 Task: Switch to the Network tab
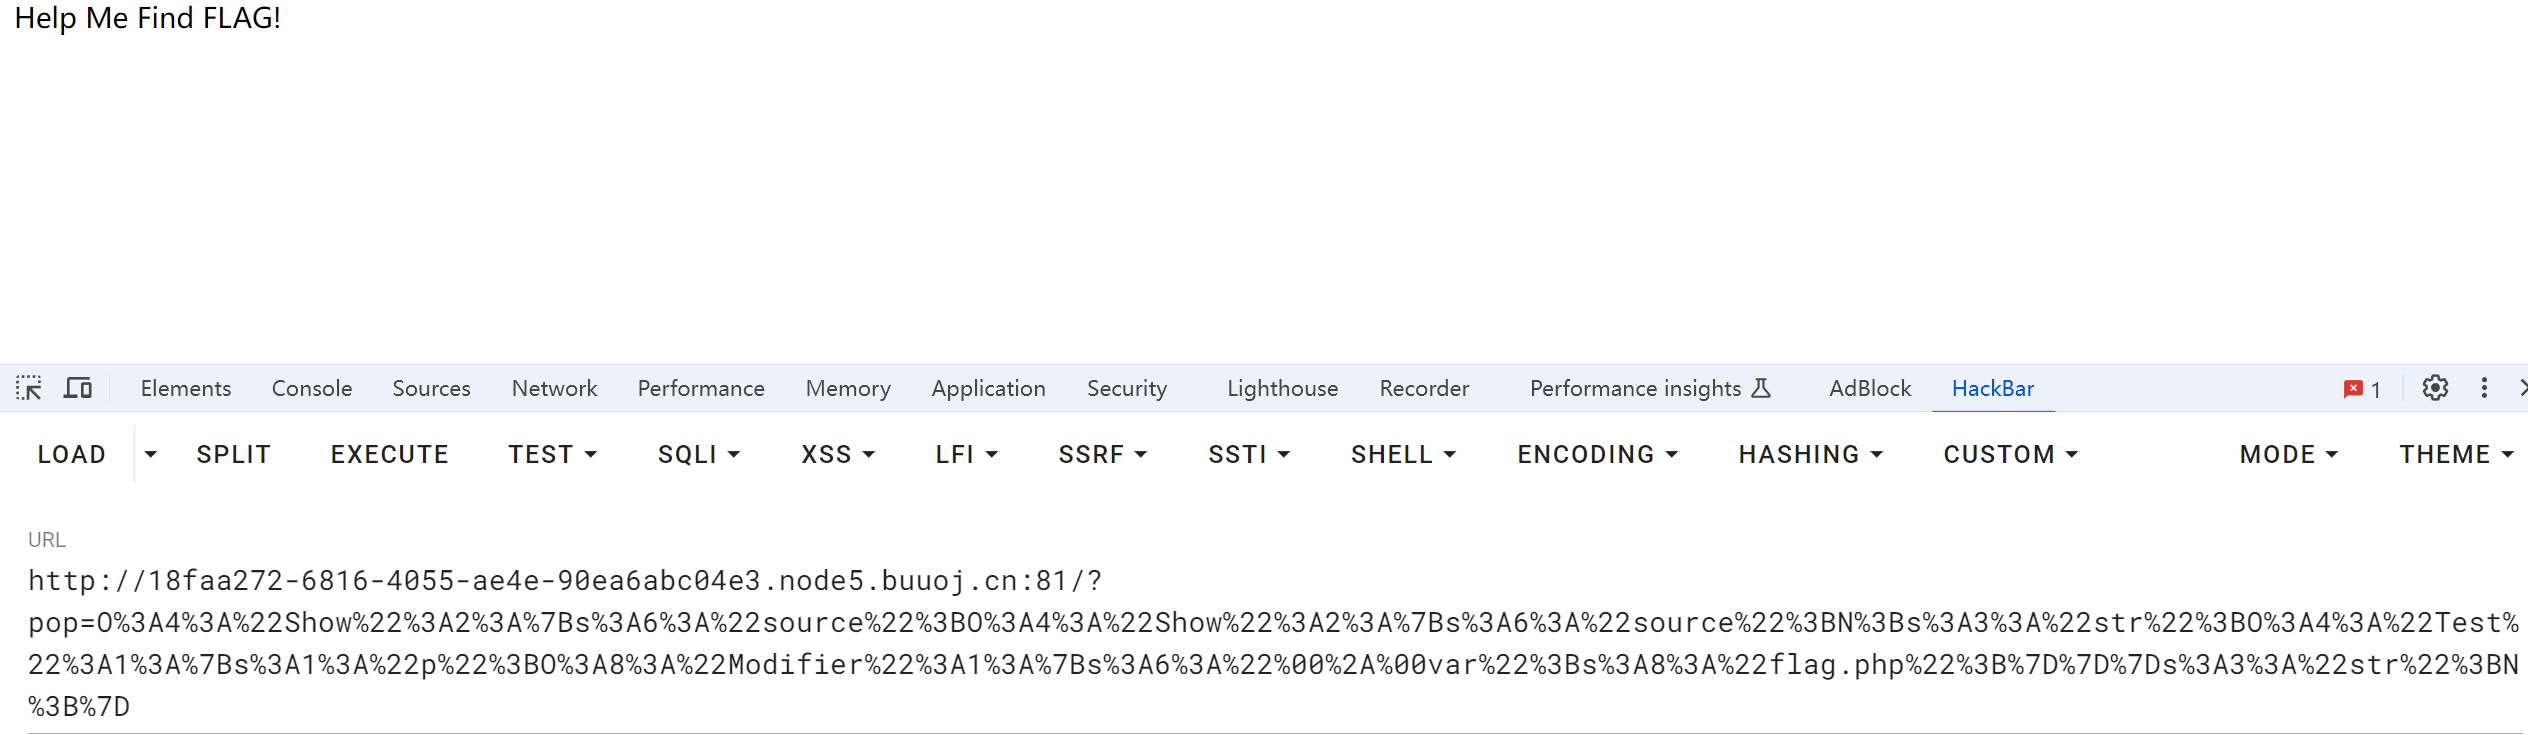(x=554, y=388)
